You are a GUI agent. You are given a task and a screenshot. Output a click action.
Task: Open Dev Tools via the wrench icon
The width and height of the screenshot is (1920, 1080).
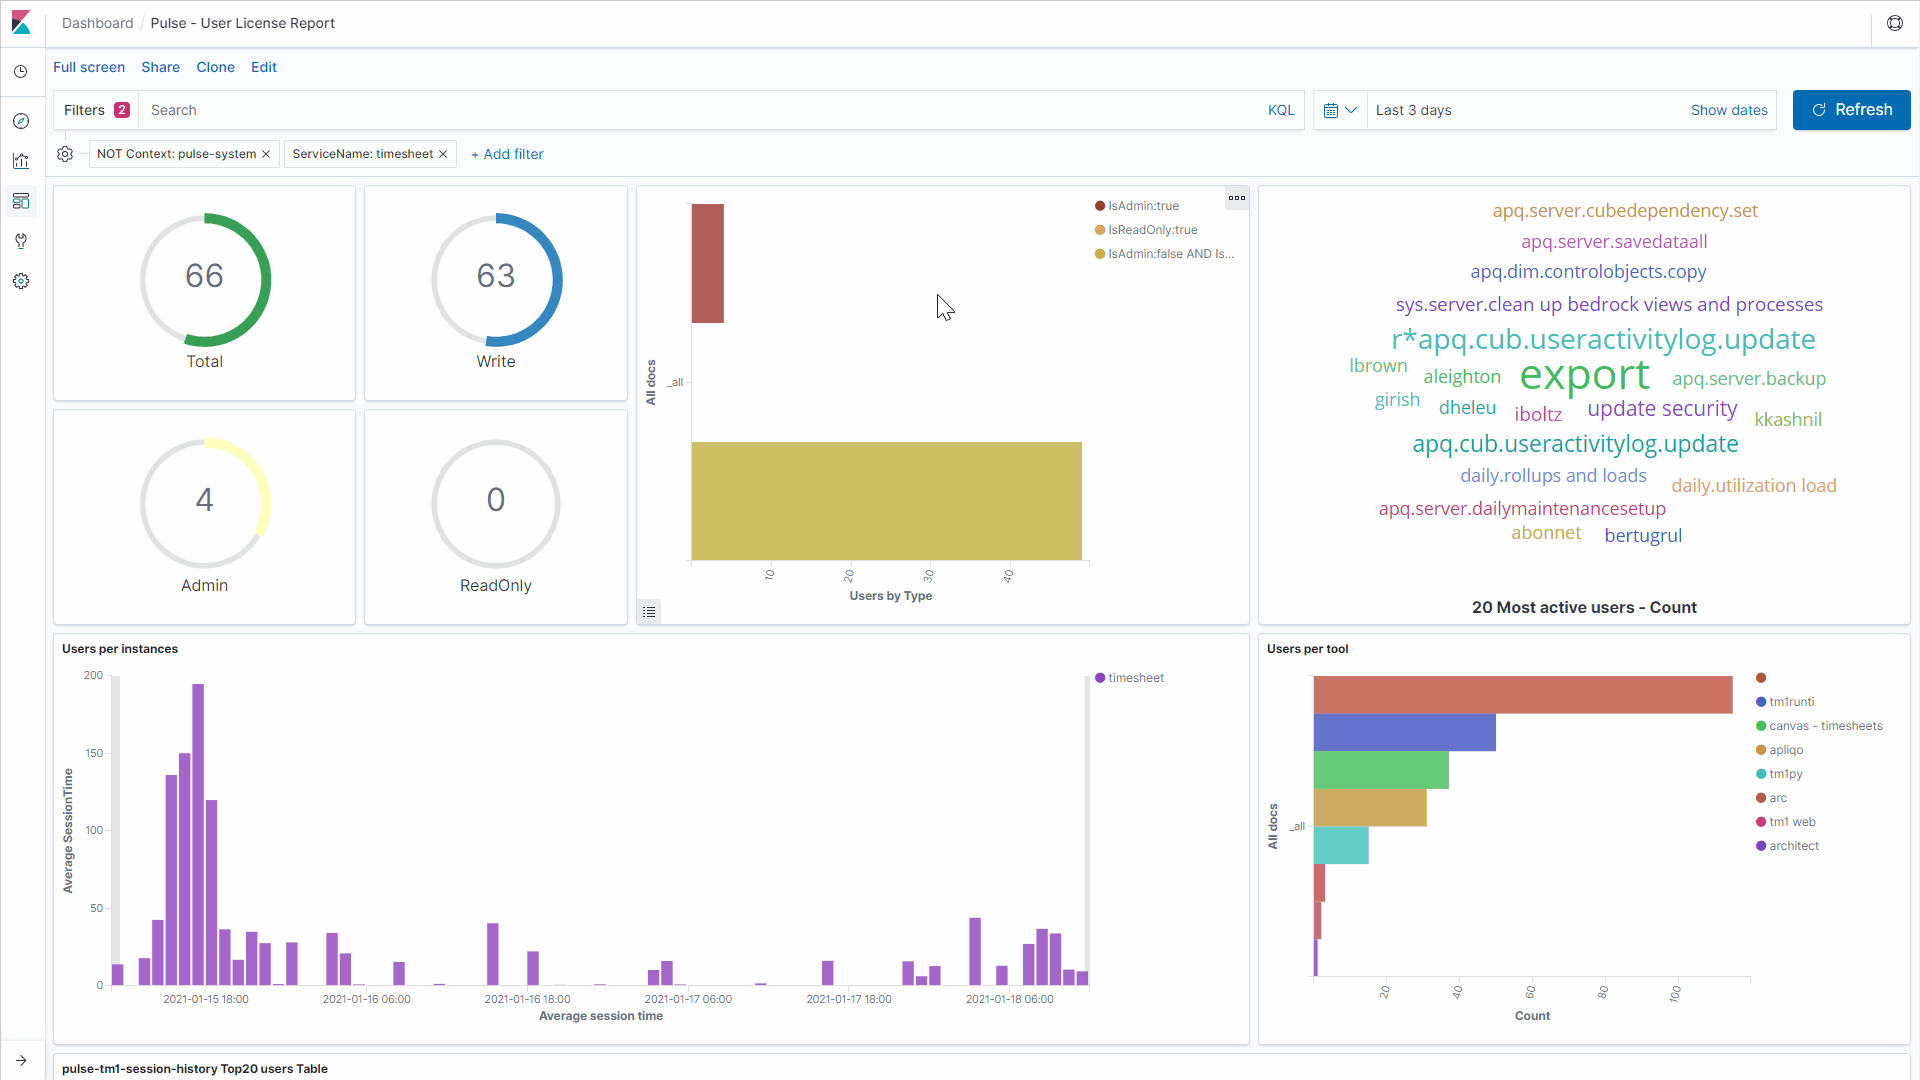21,240
